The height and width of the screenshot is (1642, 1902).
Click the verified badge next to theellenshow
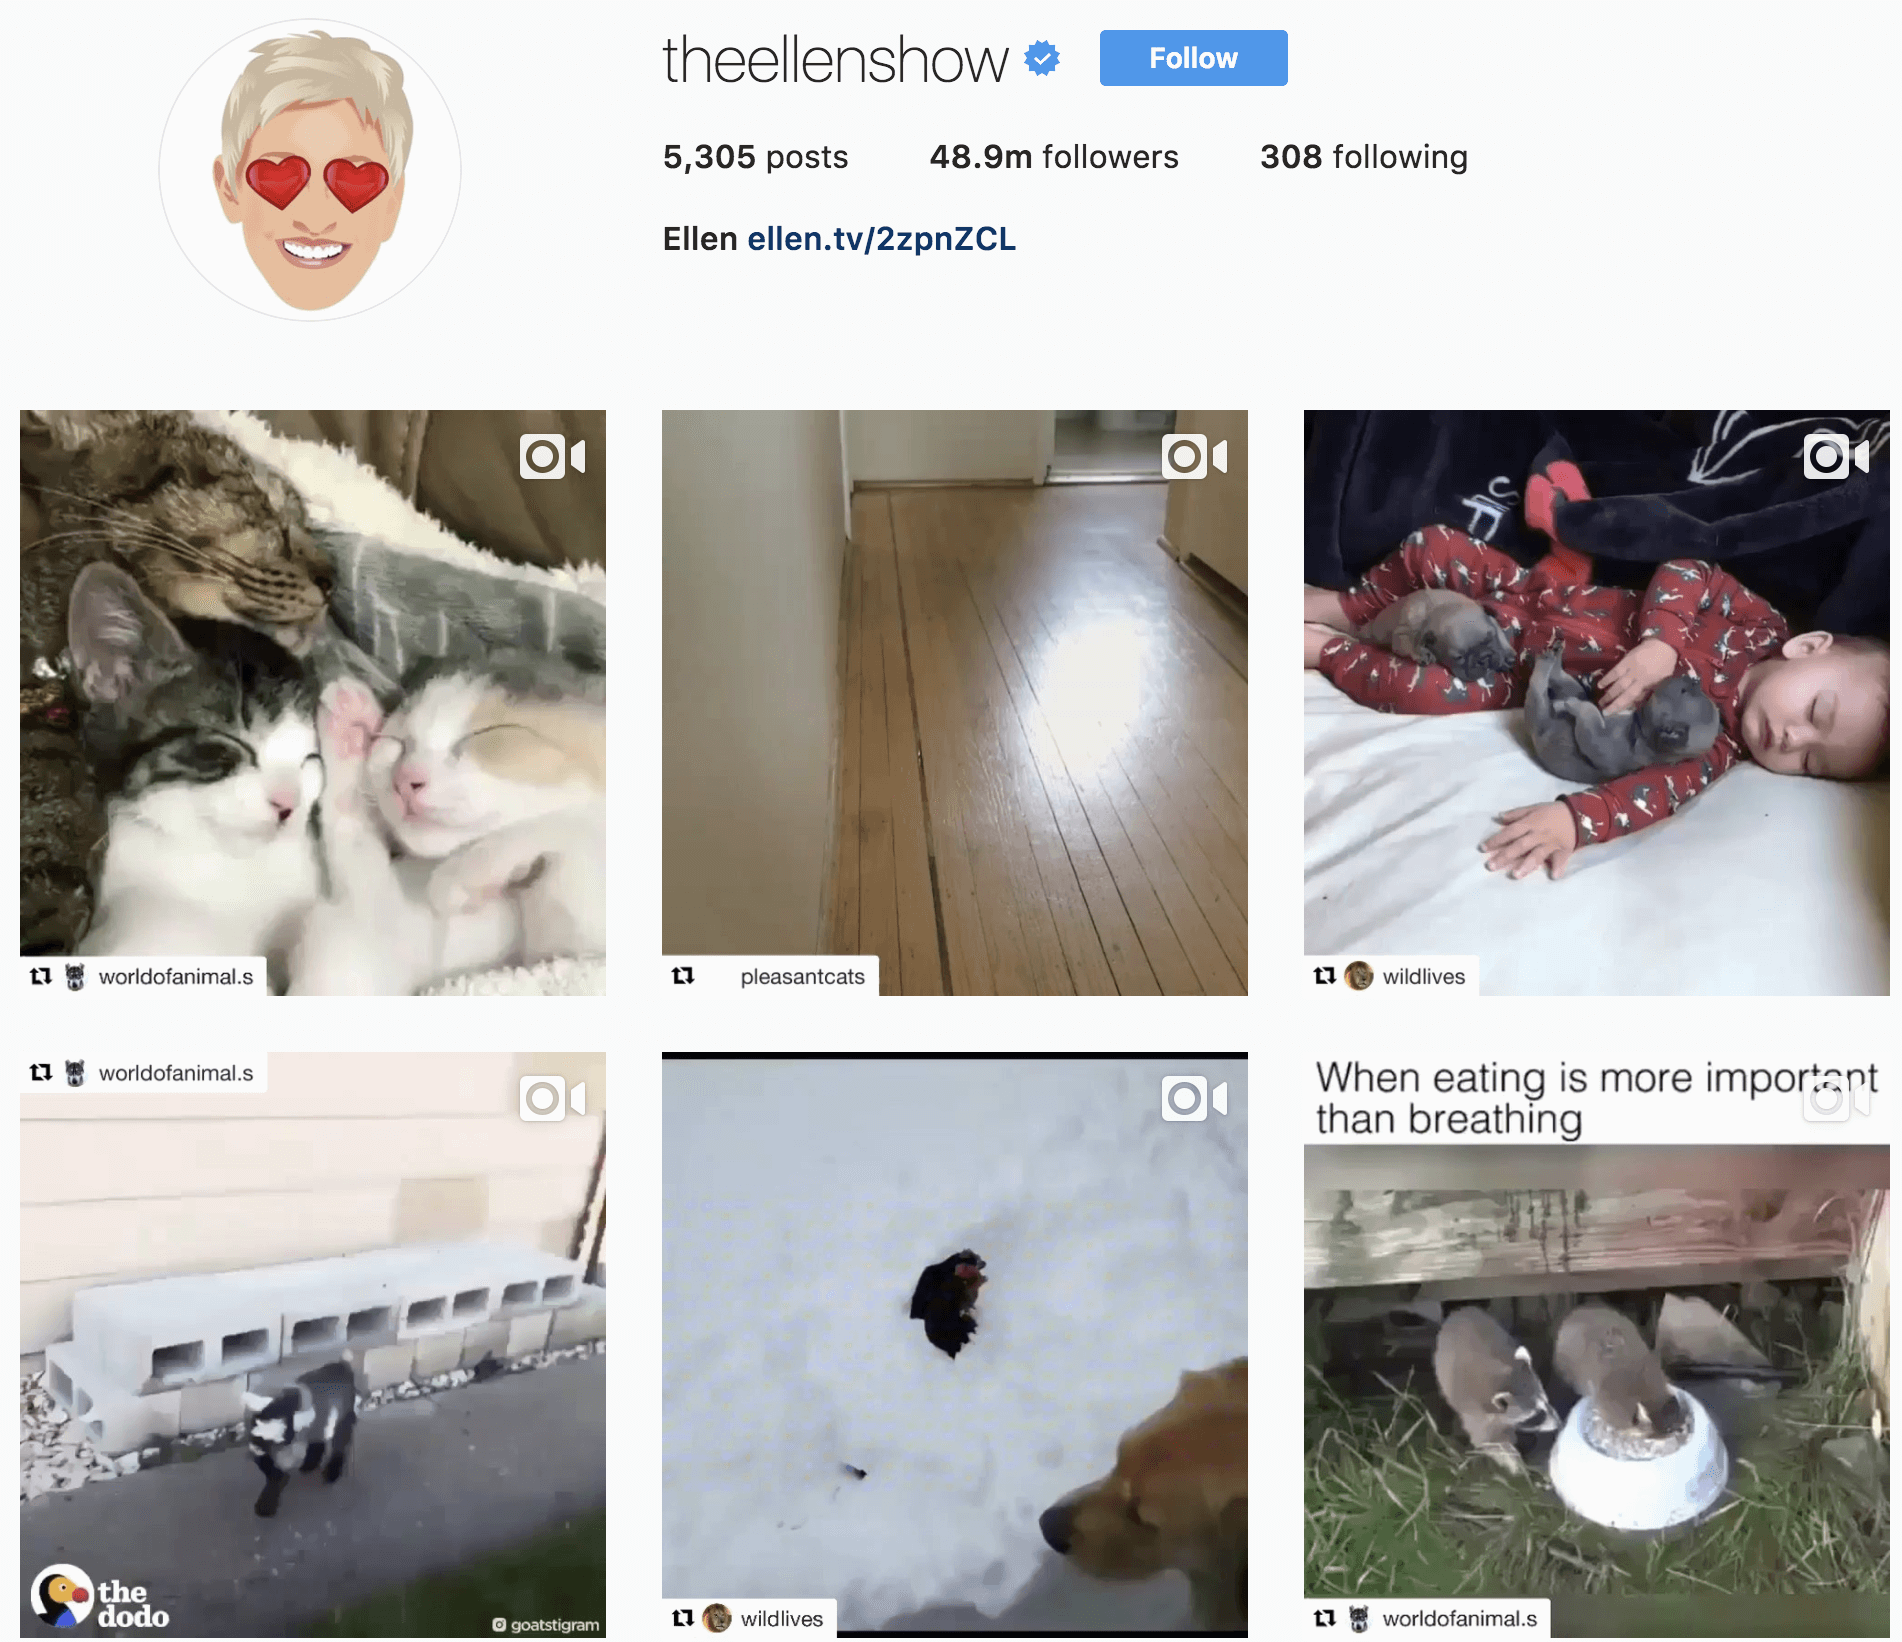(x=1042, y=59)
